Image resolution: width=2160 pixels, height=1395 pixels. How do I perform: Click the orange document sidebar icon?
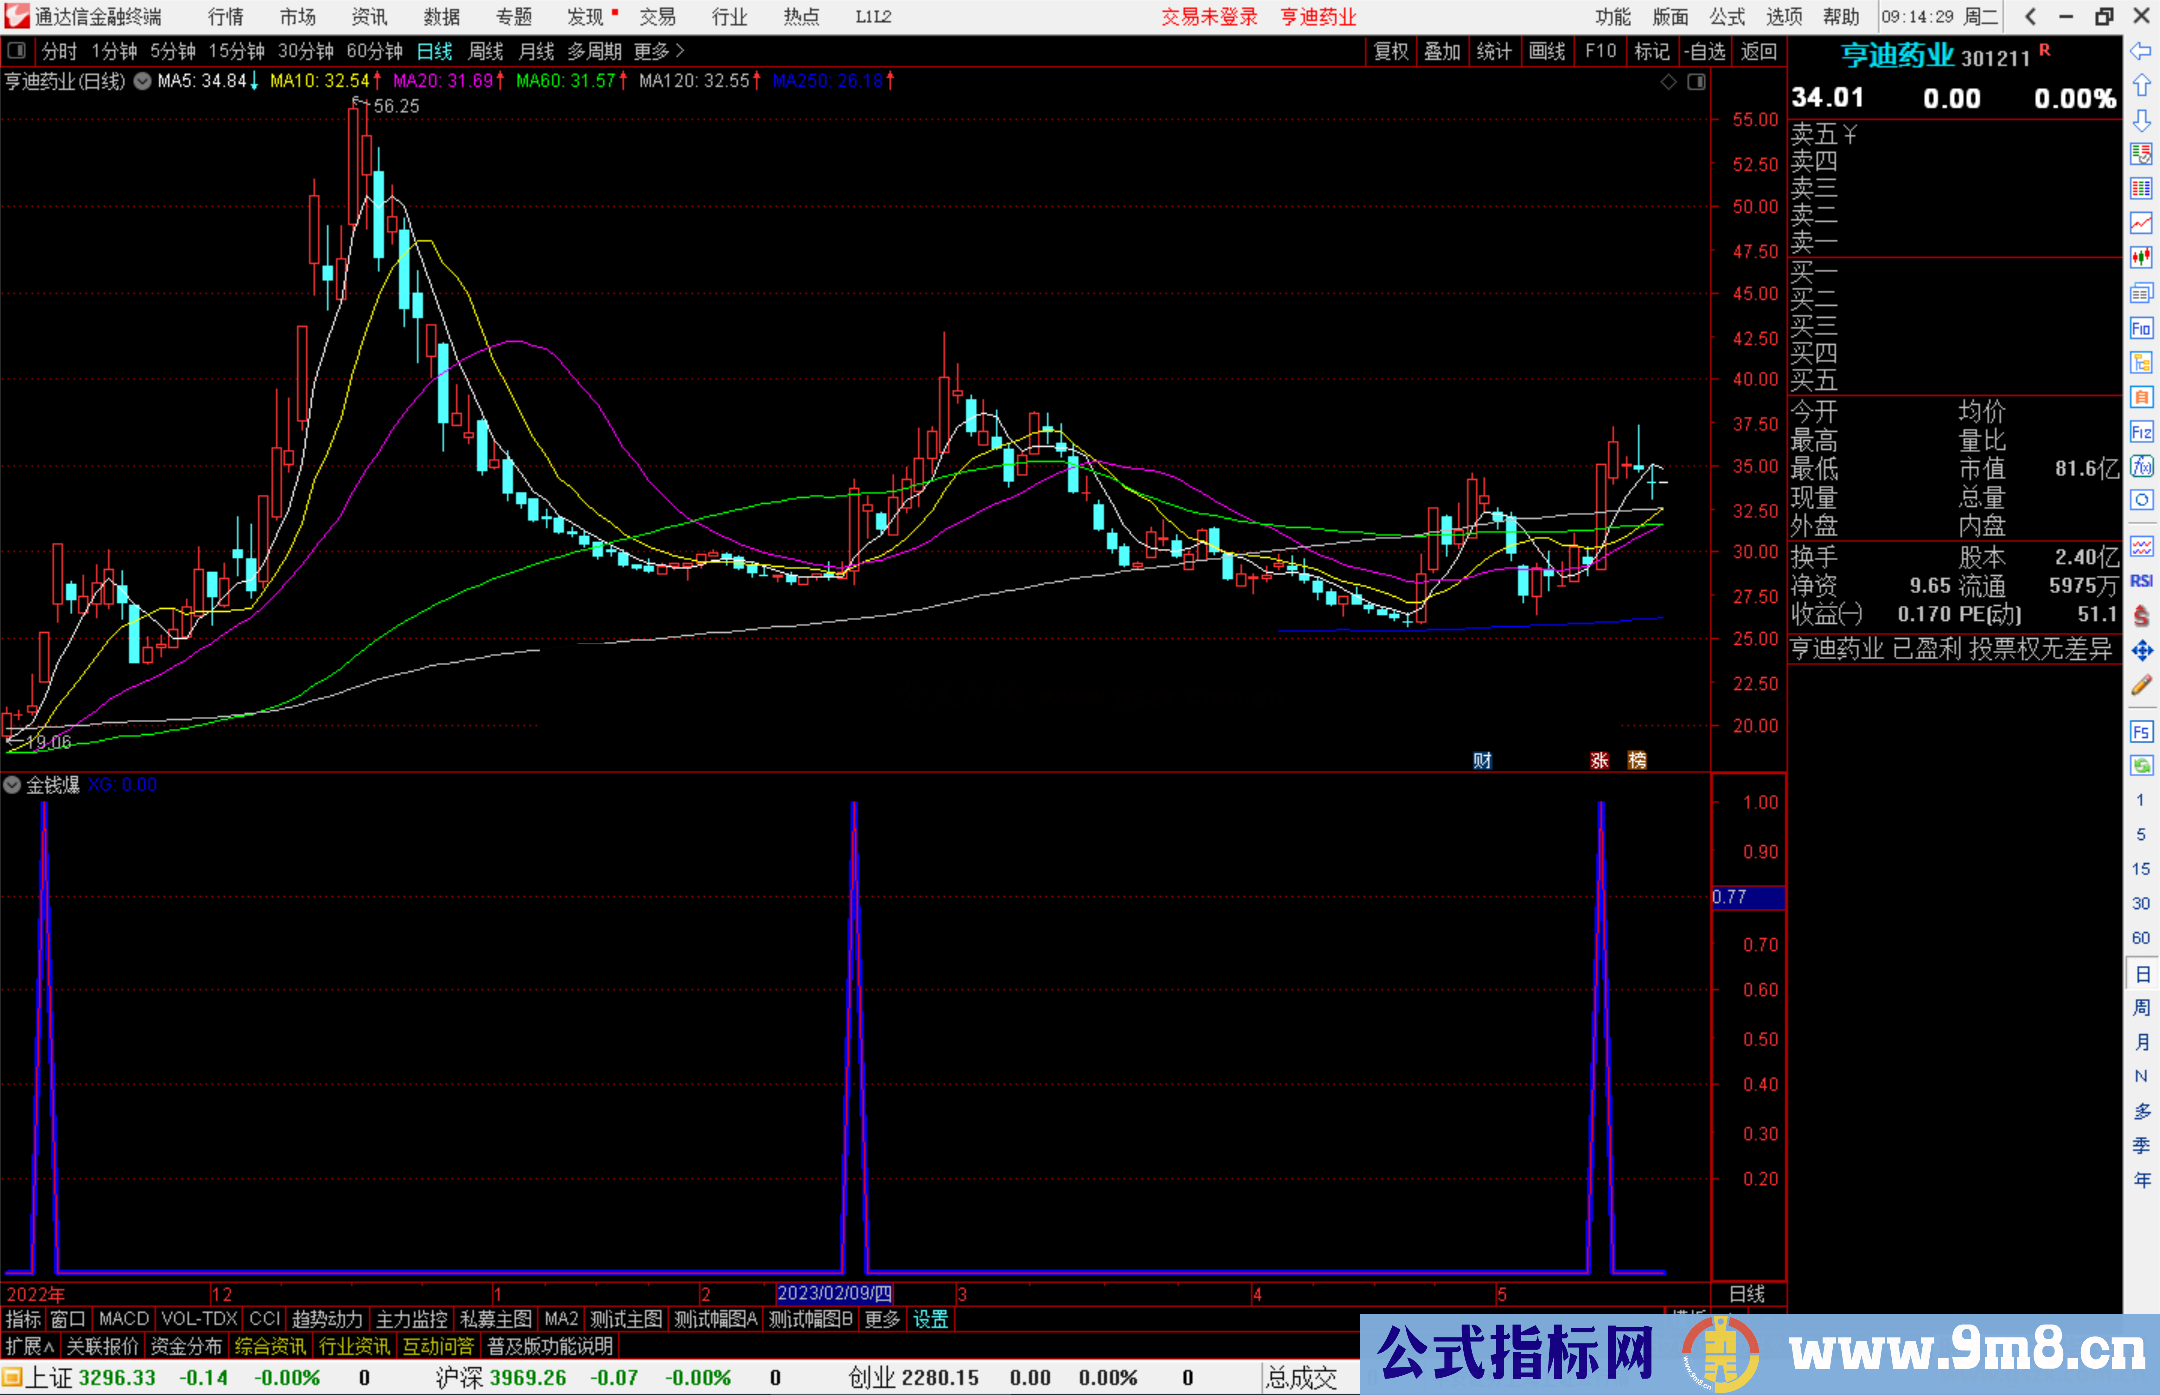click(2141, 398)
